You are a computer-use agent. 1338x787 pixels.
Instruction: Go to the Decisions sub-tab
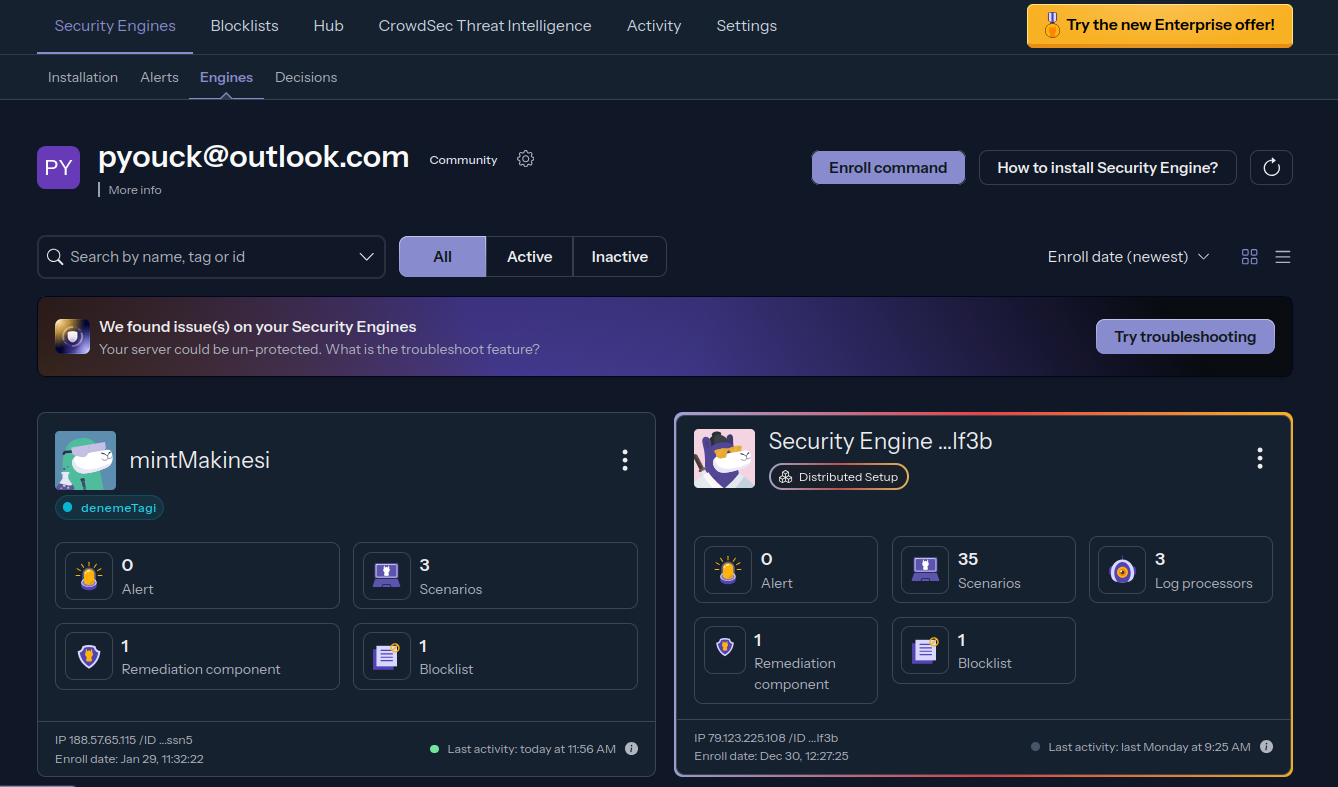(x=306, y=77)
